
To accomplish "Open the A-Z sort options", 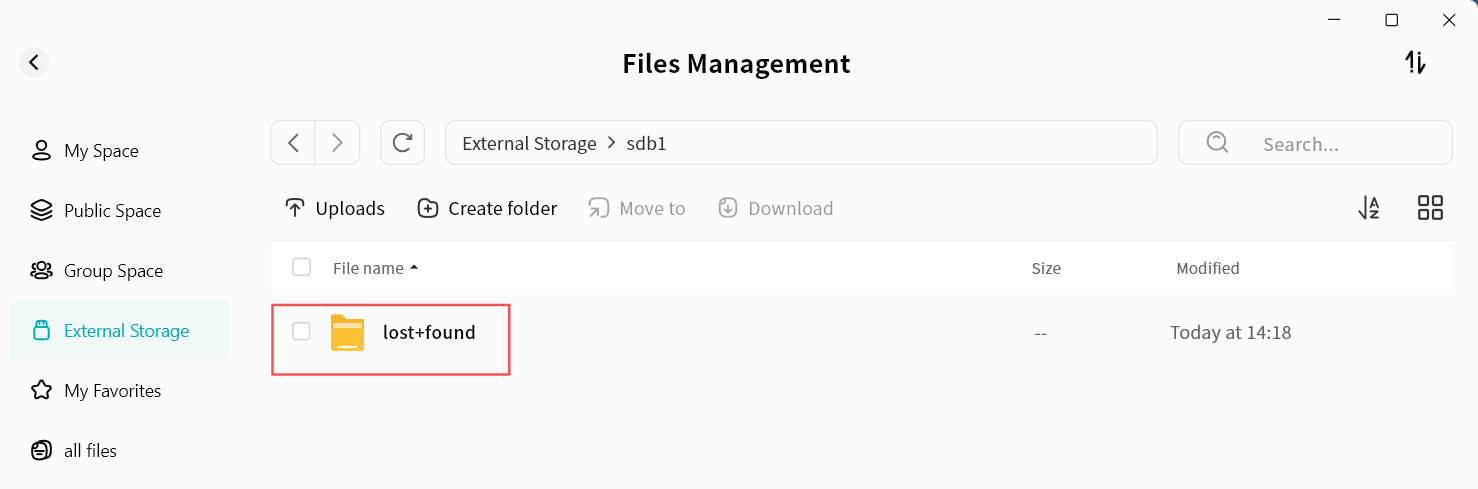I will click(1369, 208).
